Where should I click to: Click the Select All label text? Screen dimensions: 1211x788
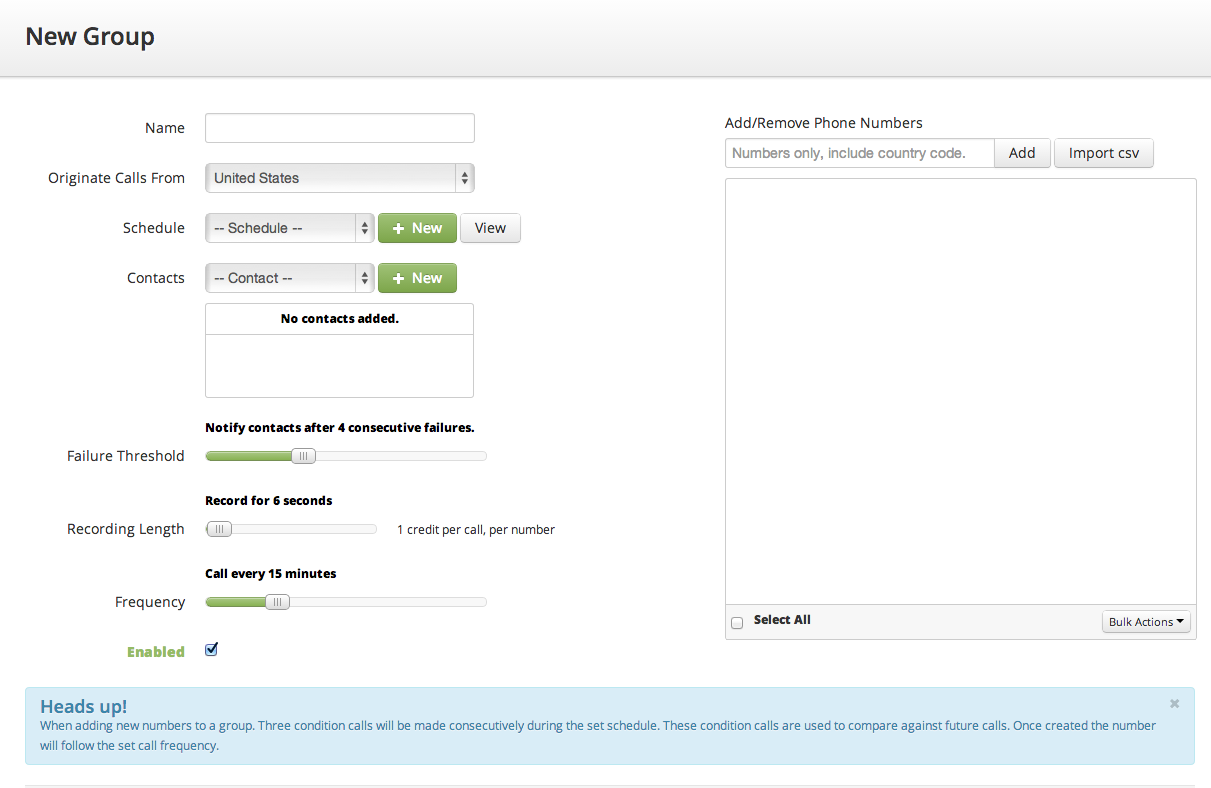(782, 620)
